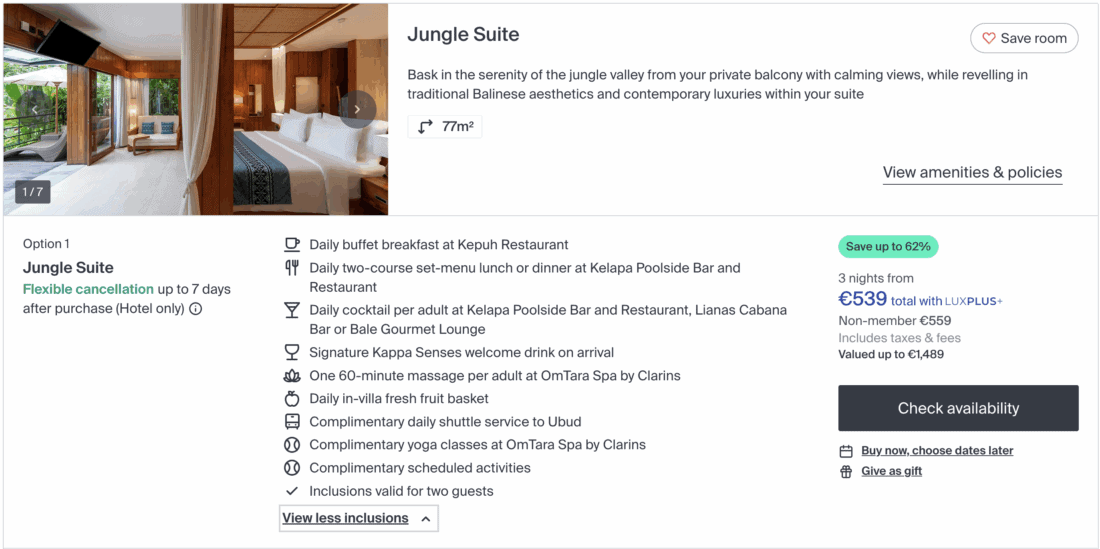Click the fork and knife dining icon
Viewport: 1100px width, 549px height.
pyautogui.click(x=292, y=268)
